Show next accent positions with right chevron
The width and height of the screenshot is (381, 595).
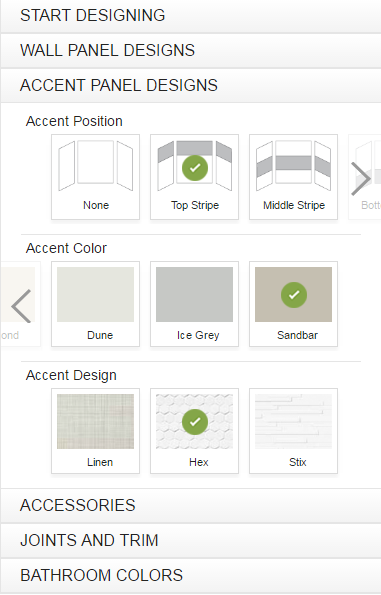361,178
